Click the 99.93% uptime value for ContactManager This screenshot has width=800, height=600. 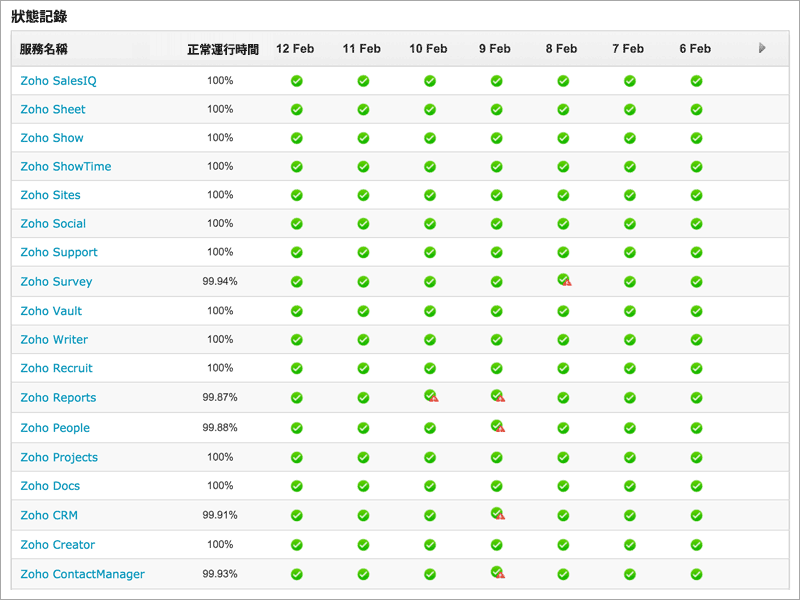click(x=220, y=573)
